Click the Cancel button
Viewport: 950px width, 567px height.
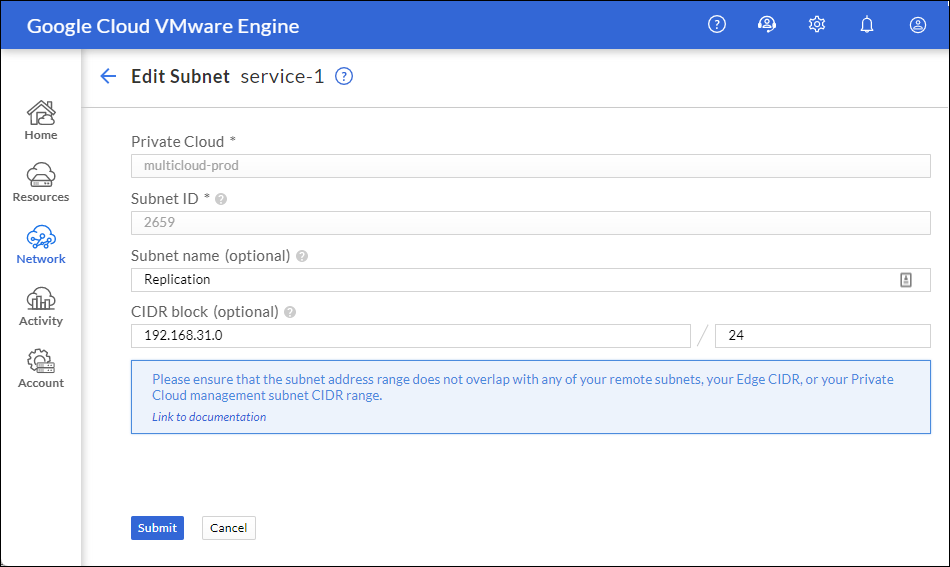click(228, 528)
